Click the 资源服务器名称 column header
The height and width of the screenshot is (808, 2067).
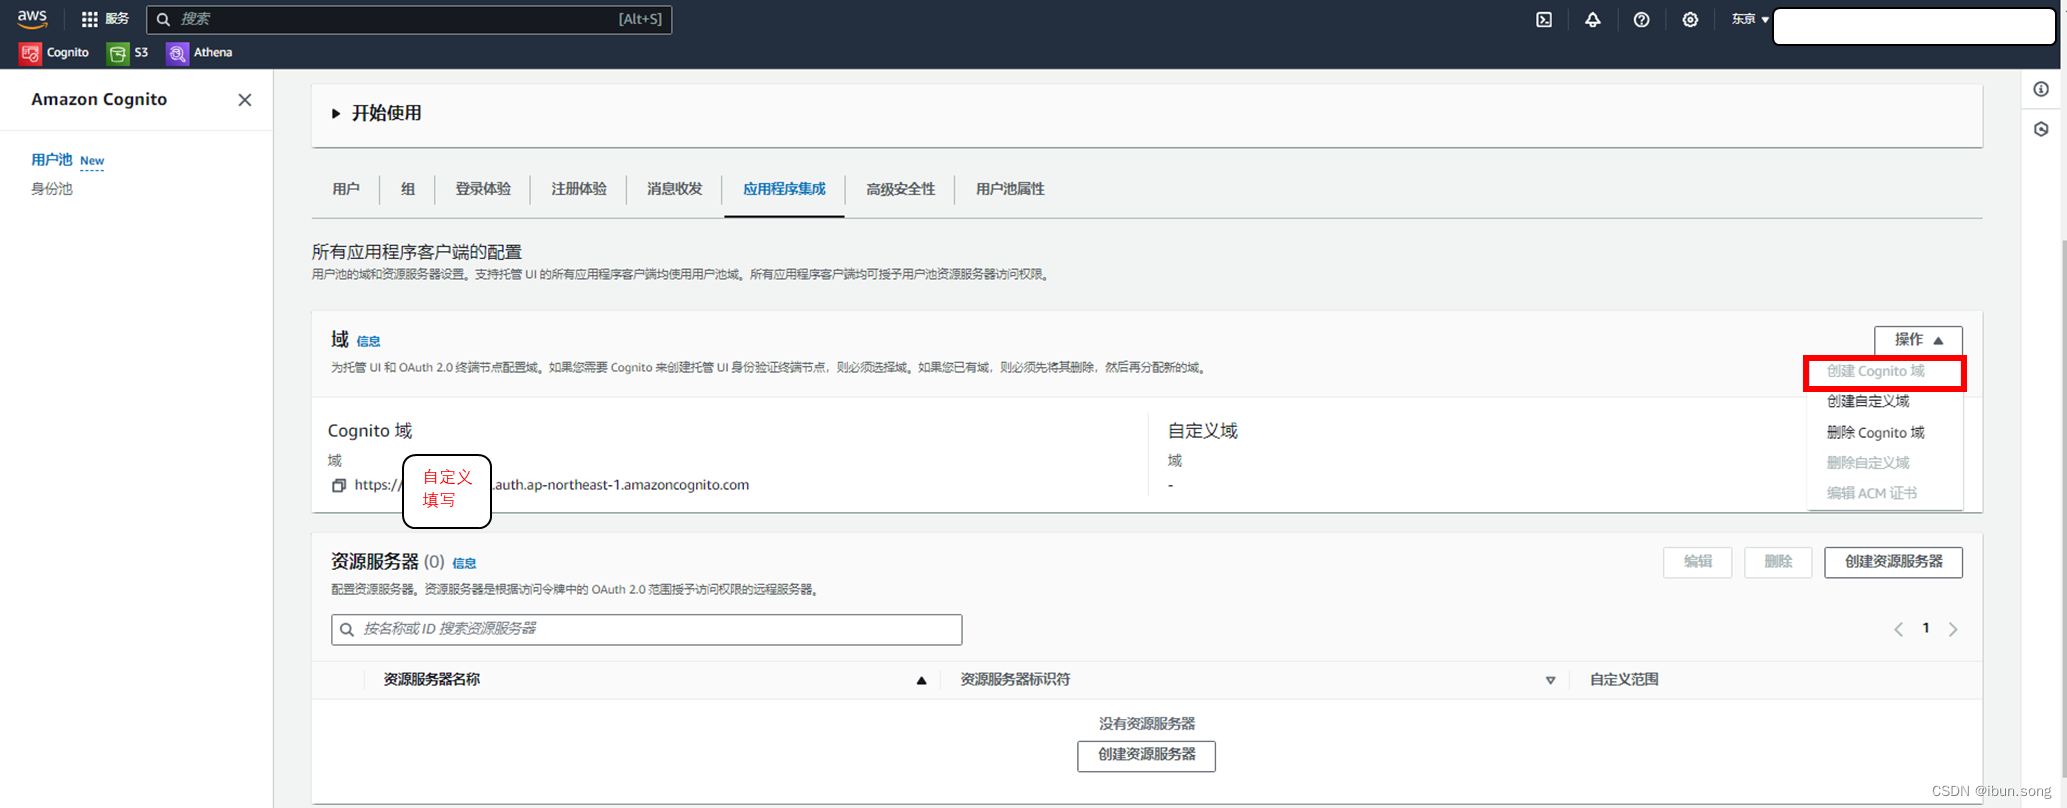click(431, 679)
